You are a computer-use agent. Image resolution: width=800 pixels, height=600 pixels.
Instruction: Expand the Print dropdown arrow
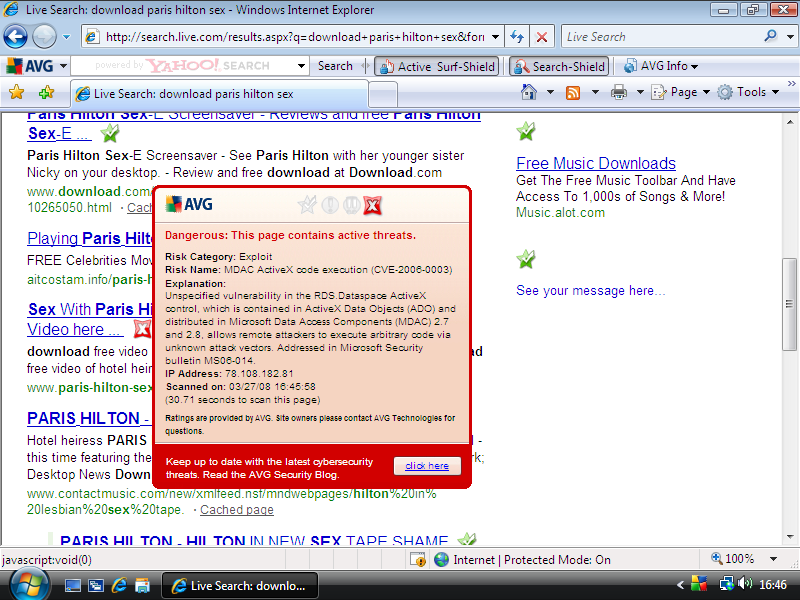point(640,92)
